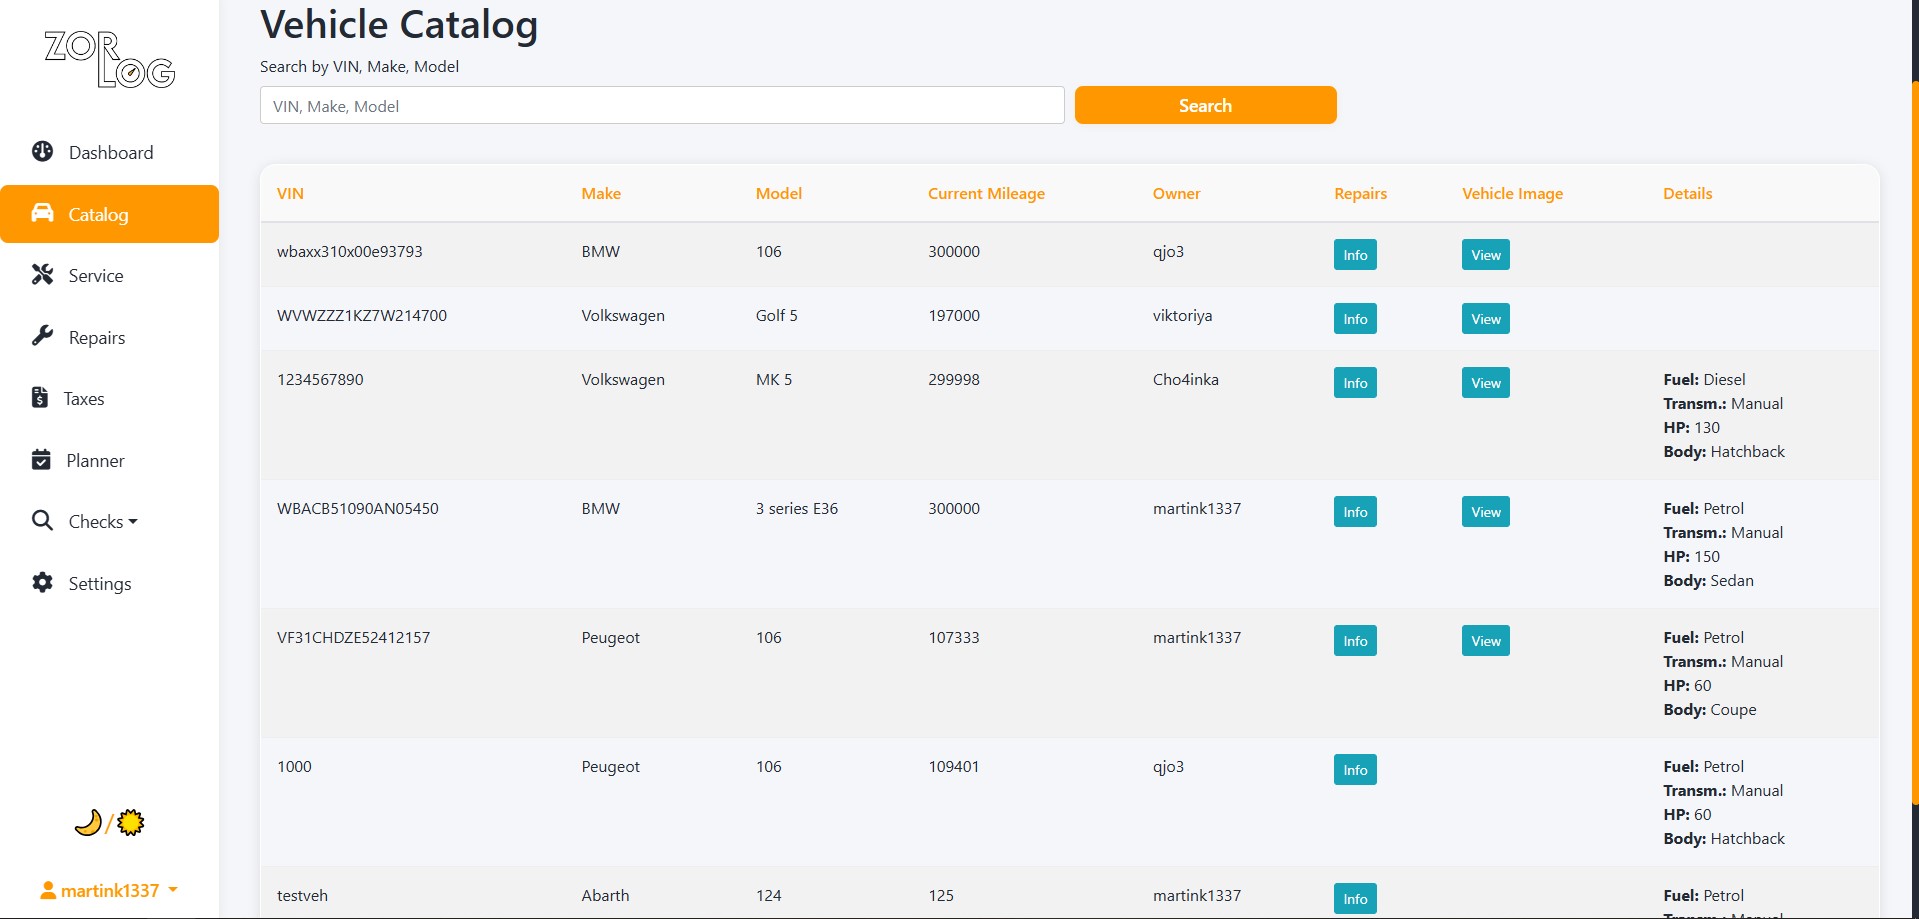Click the Planner calendar icon
Image resolution: width=1919 pixels, height=919 pixels.
pos(41,460)
